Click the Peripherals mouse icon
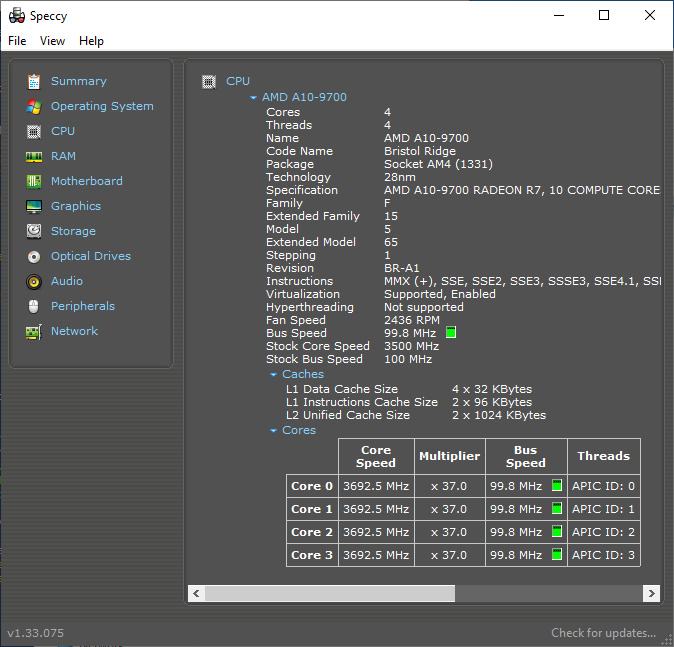Image resolution: width=674 pixels, height=647 pixels. coord(34,306)
